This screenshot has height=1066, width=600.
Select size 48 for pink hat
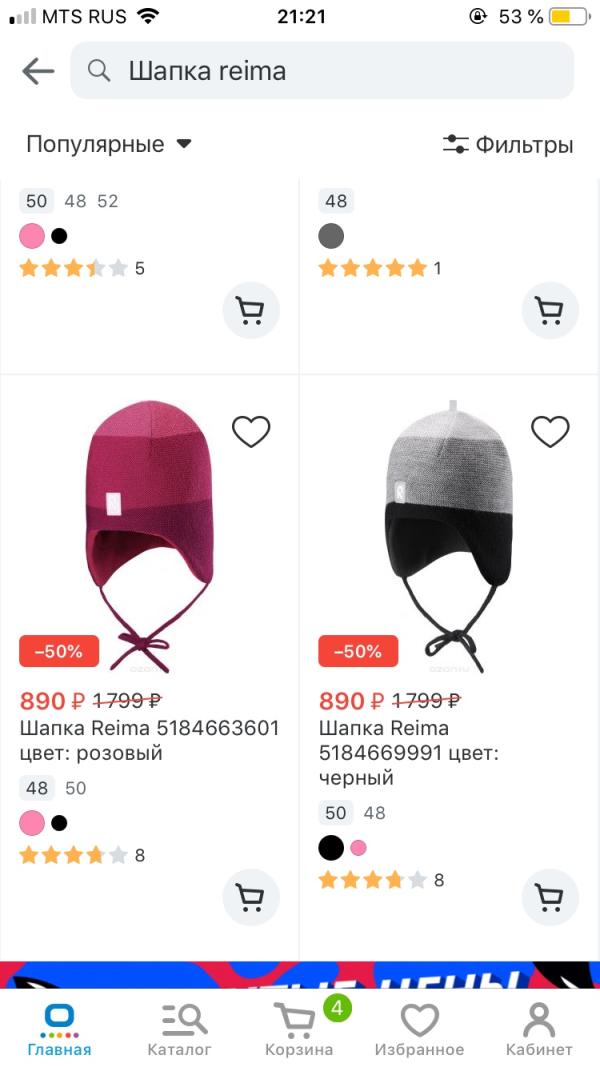click(37, 788)
